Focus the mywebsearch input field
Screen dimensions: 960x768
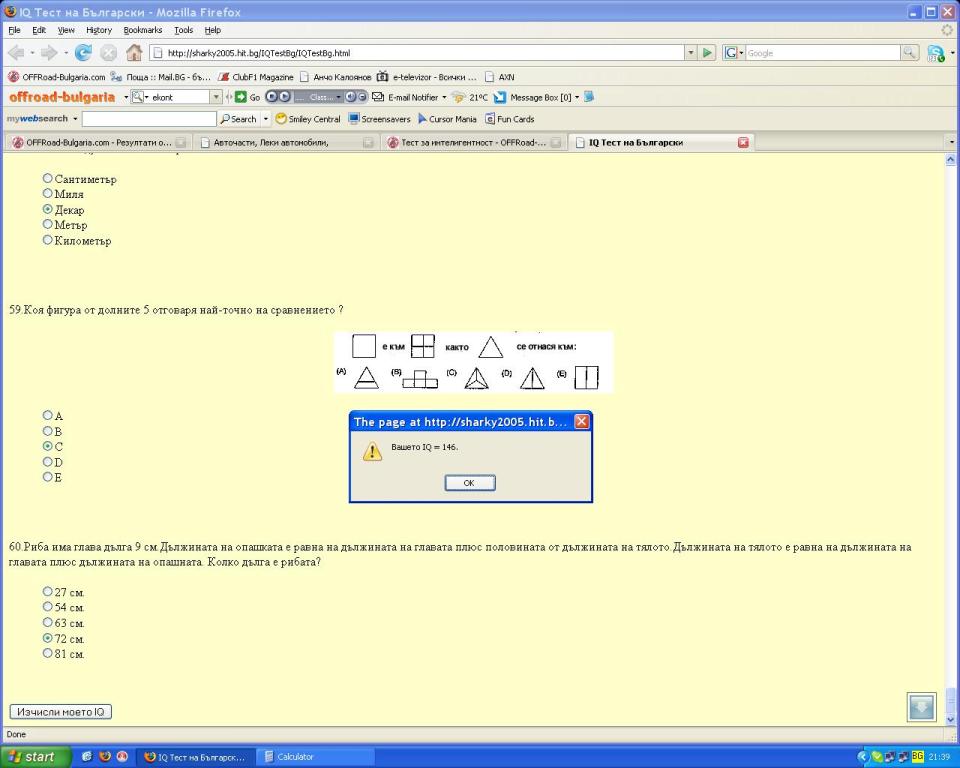[149, 119]
